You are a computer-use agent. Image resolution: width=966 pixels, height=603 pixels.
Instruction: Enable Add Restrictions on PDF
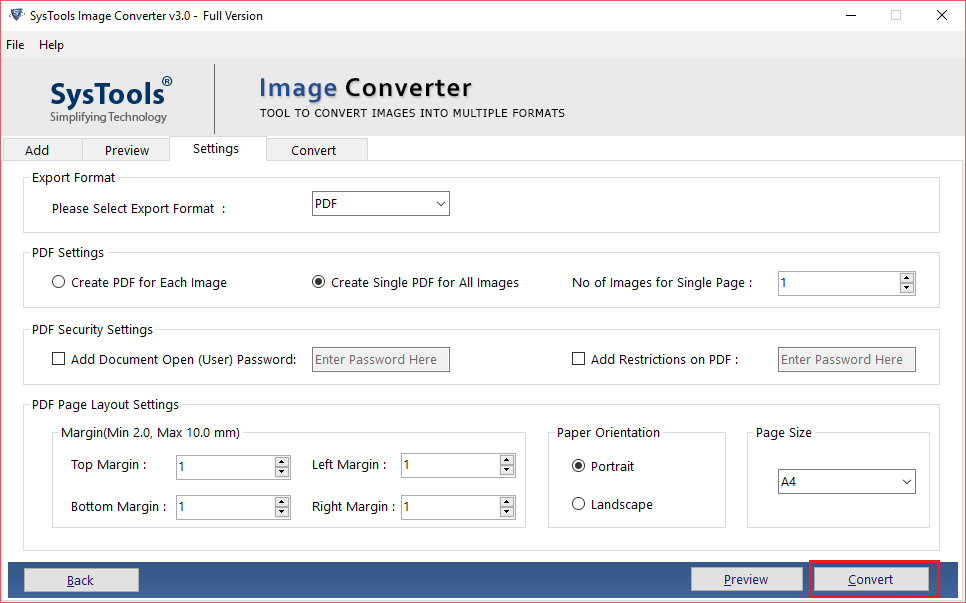pyautogui.click(x=577, y=358)
